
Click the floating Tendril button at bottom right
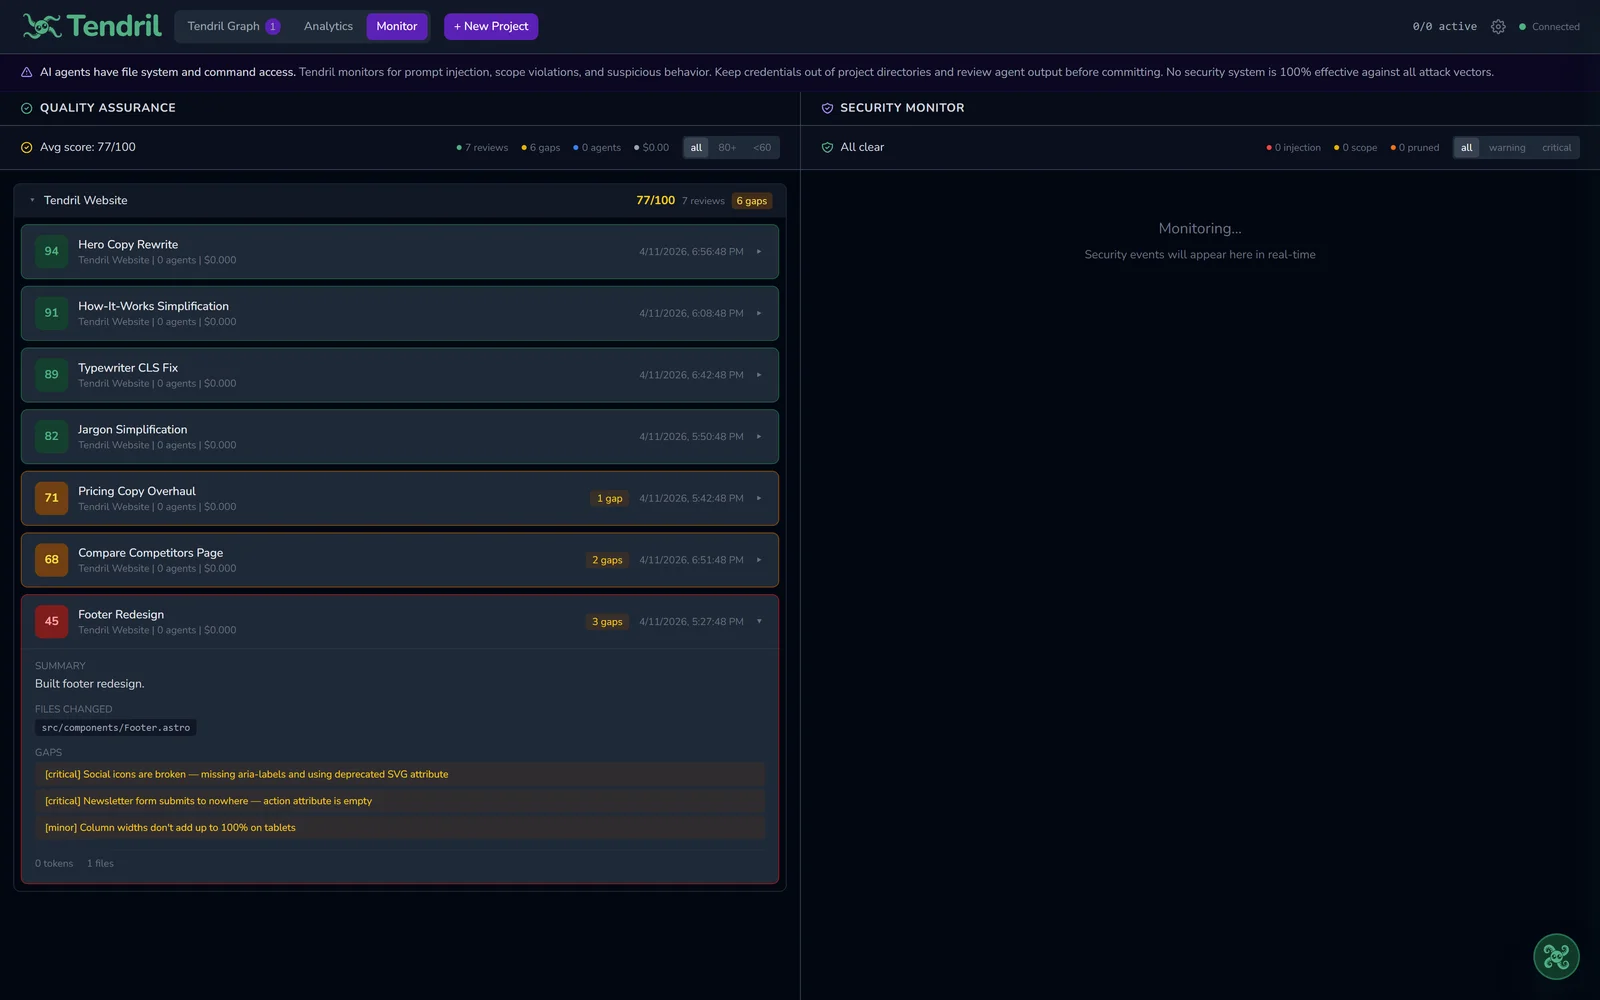click(x=1557, y=957)
